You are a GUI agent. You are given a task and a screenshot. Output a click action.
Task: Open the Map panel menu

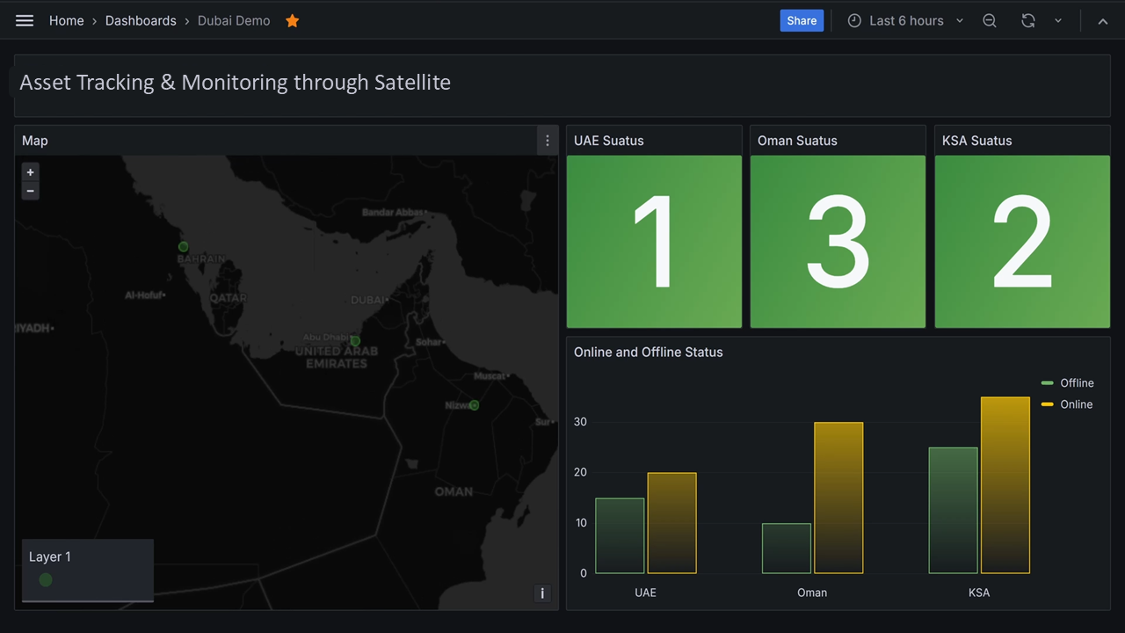547,140
